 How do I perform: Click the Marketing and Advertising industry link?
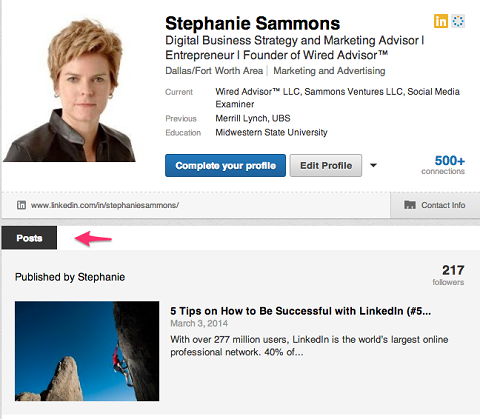click(329, 71)
